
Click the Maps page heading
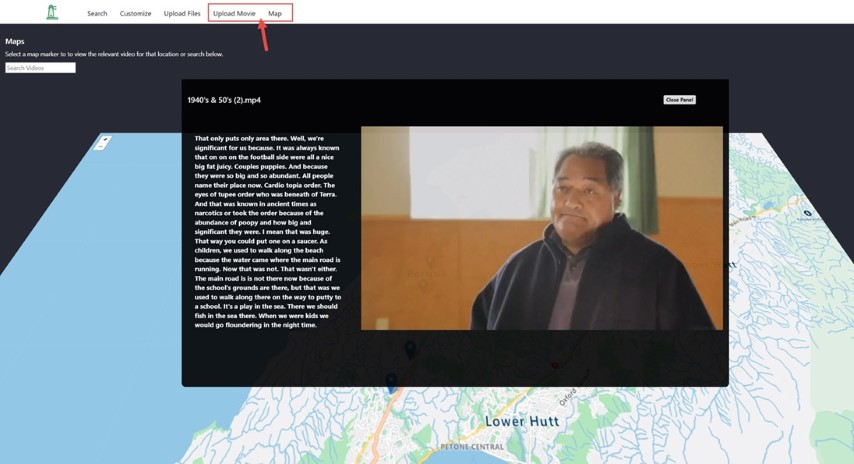[15, 41]
